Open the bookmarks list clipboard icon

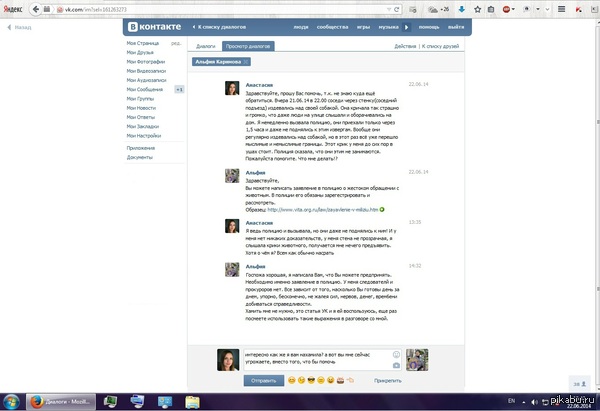(x=491, y=9)
